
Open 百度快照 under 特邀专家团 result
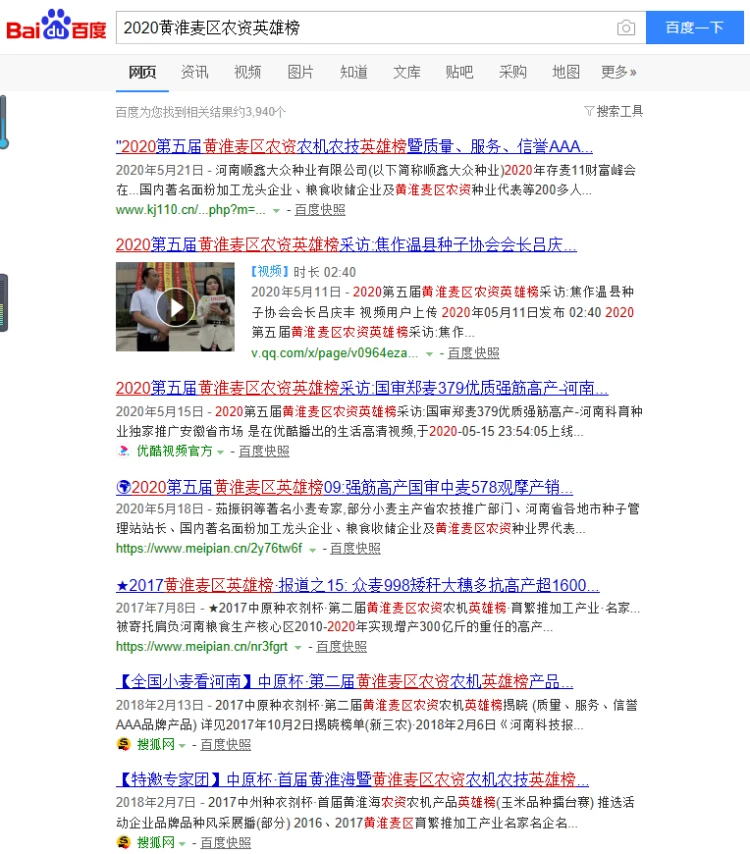pyautogui.click(x=225, y=843)
